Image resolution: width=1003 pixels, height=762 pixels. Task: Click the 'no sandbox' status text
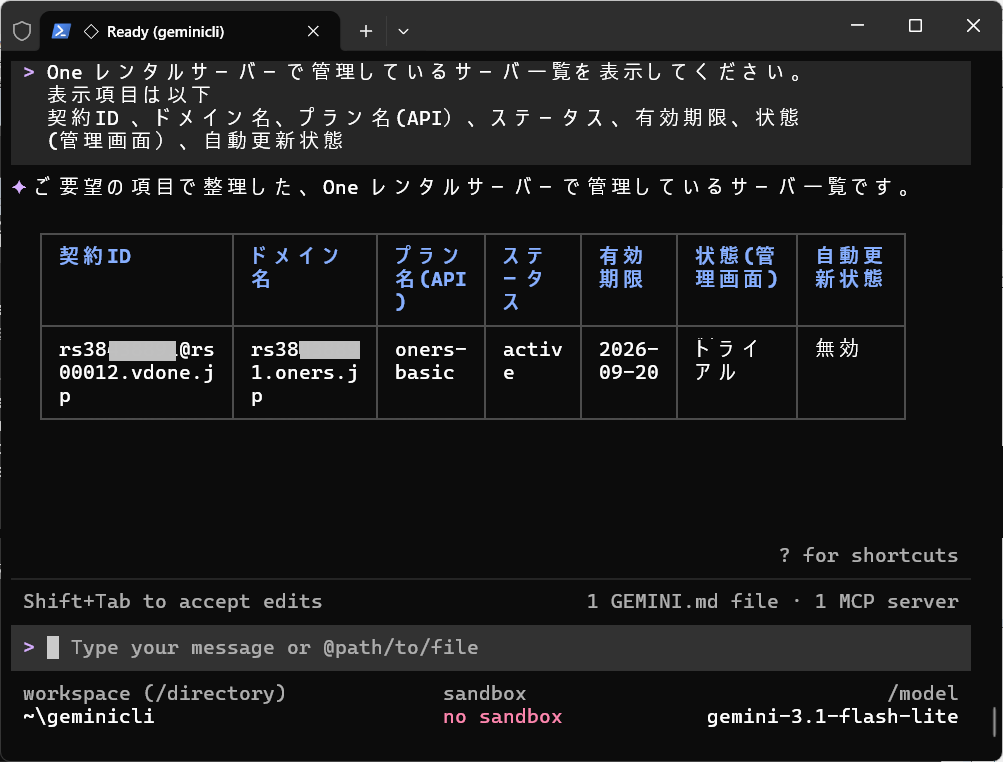coord(503,717)
